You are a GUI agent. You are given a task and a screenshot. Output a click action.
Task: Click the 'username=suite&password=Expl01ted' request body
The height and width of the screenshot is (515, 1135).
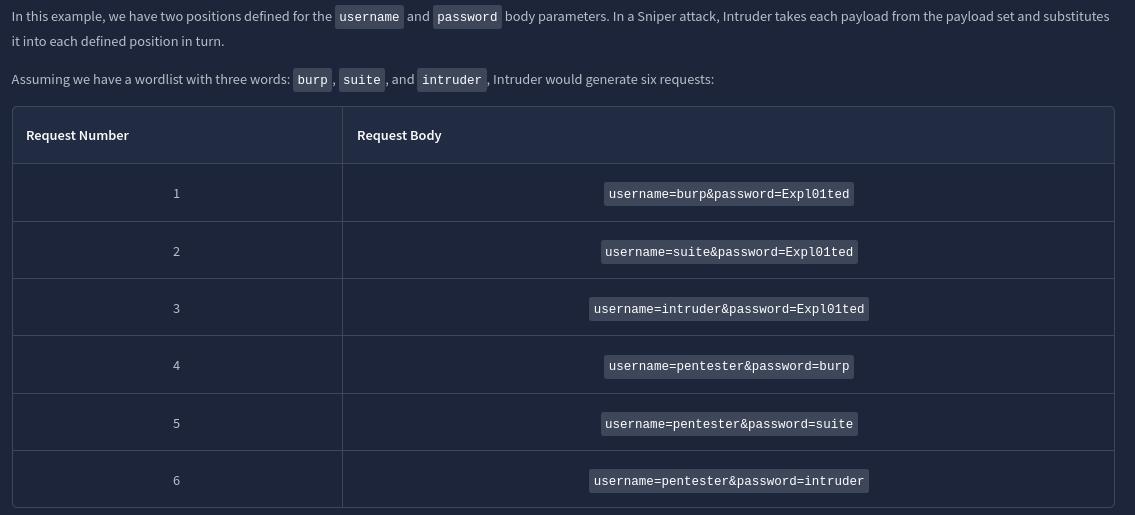pos(728,252)
